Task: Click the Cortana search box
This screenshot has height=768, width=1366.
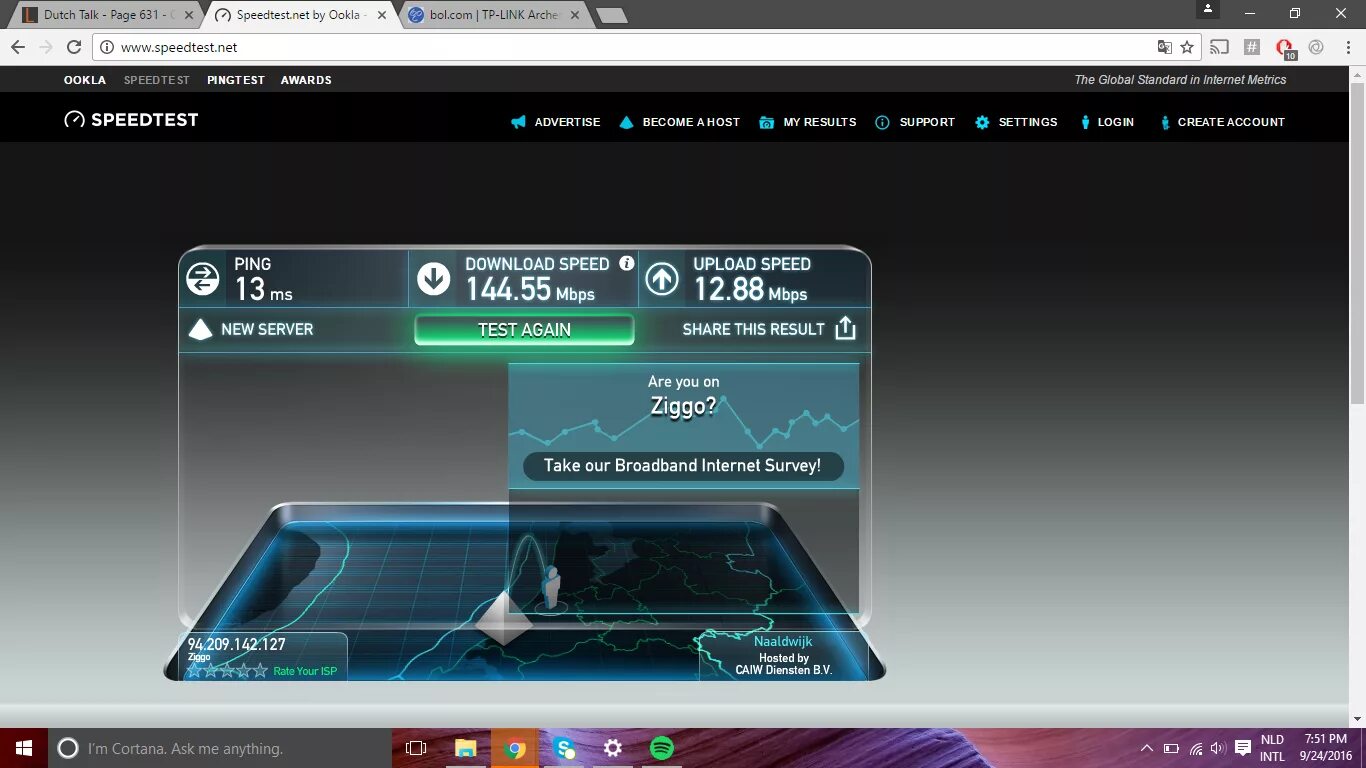Action: [x=220, y=748]
